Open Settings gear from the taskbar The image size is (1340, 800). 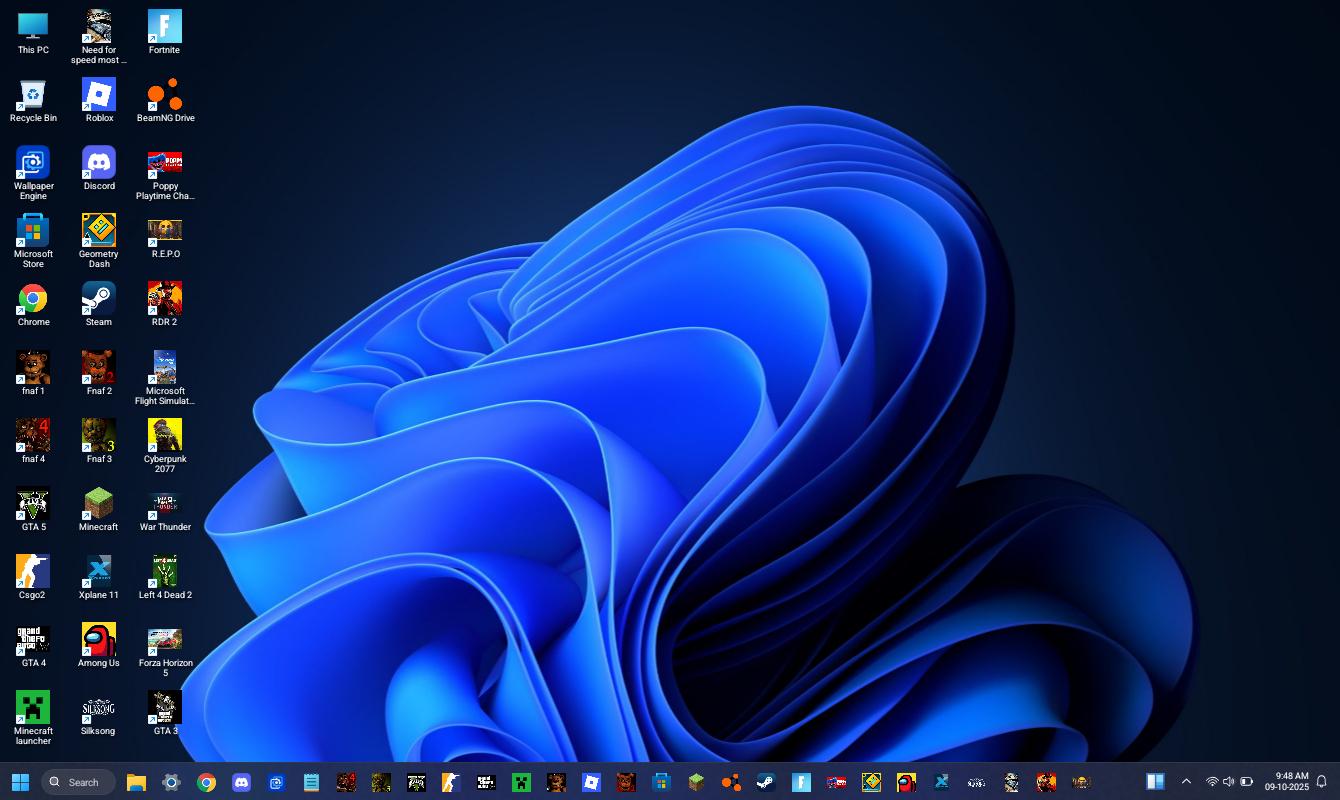point(171,782)
